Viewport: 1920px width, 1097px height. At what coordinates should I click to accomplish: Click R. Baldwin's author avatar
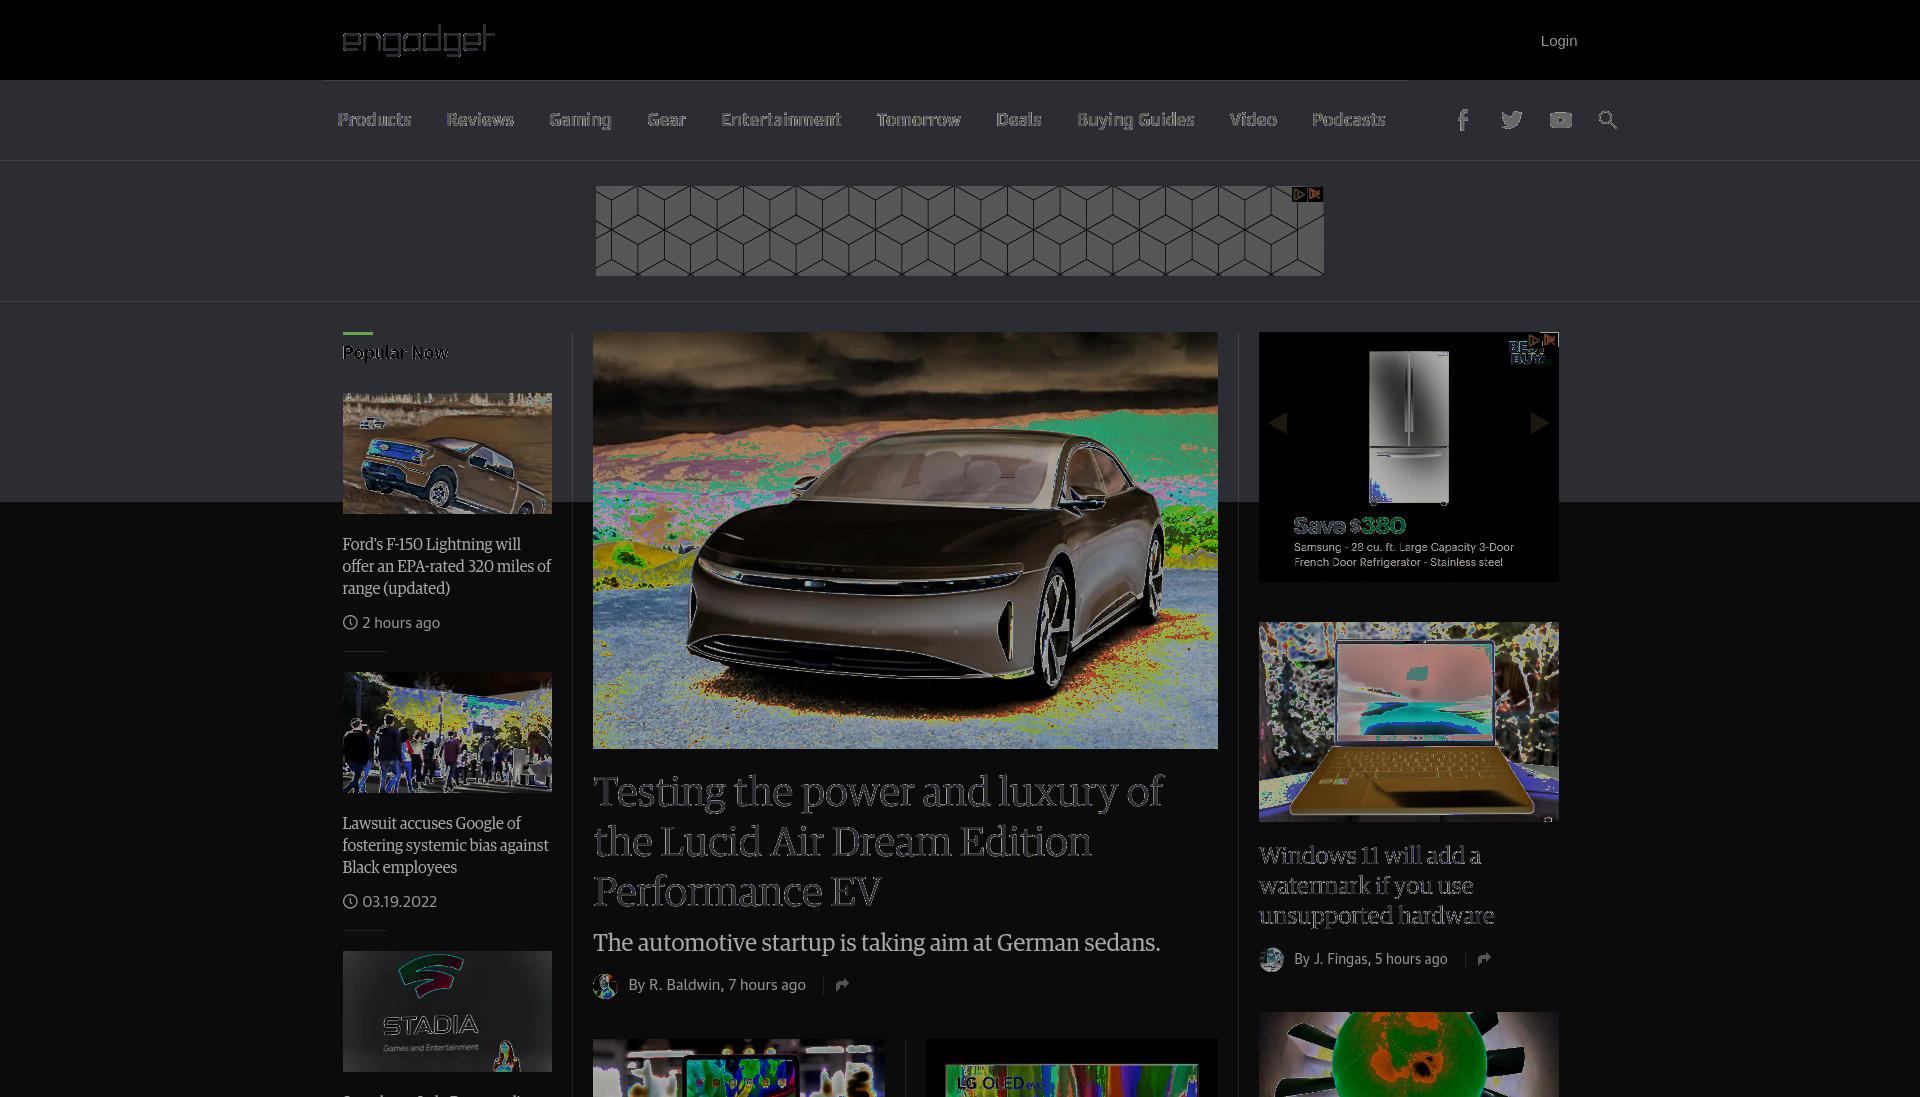click(605, 986)
